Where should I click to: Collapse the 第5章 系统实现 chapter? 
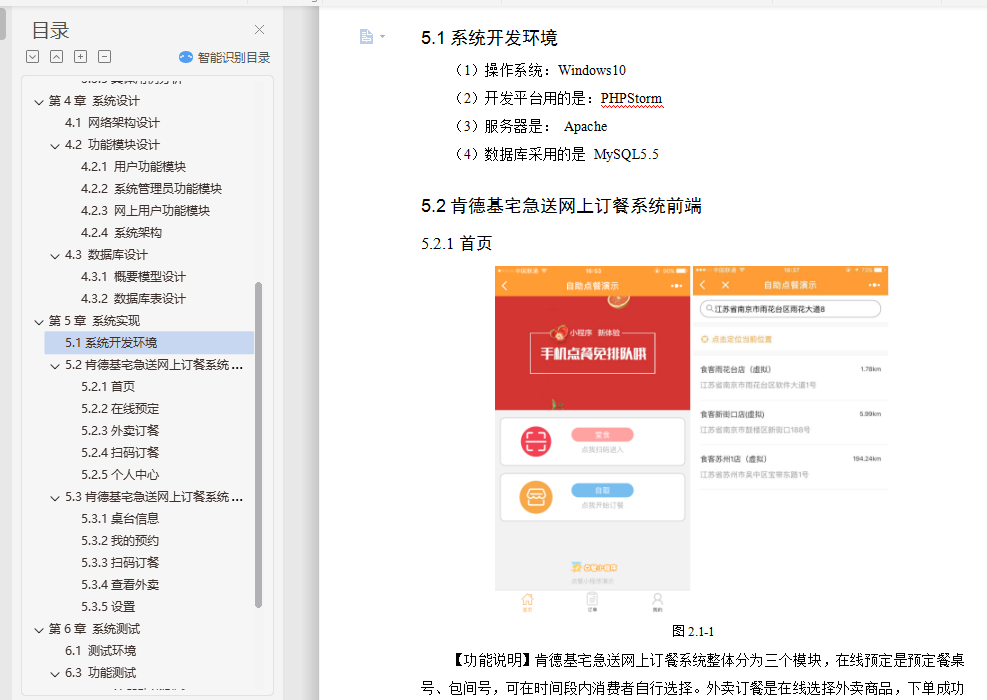click(x=39, y=322)
